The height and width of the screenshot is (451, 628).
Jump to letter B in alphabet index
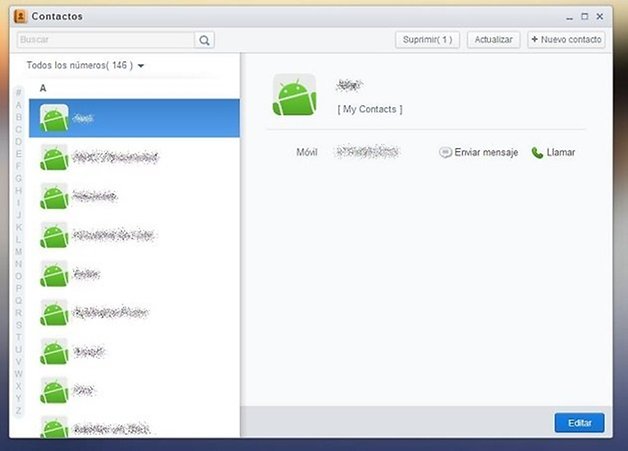[x=18, y=117]
